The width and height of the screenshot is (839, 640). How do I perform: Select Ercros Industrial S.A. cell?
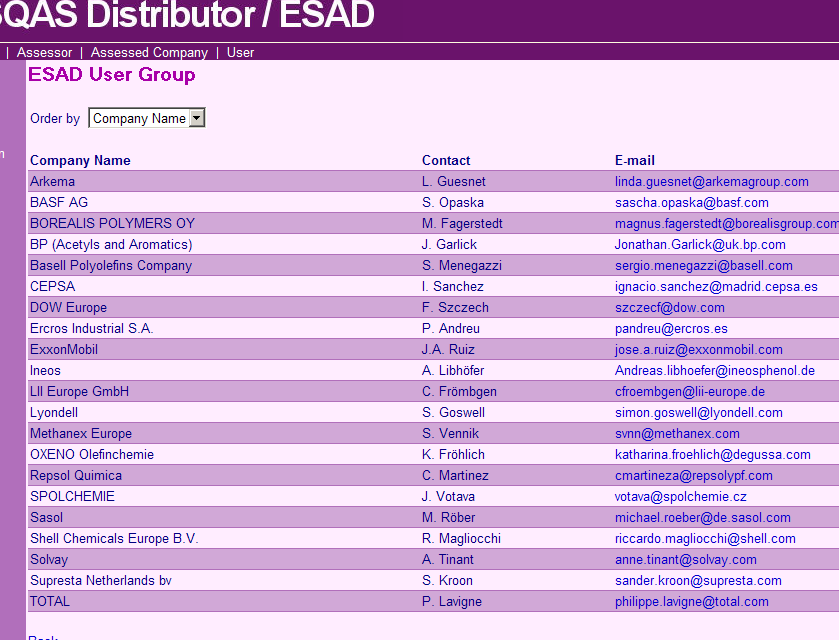pos(91,328)
